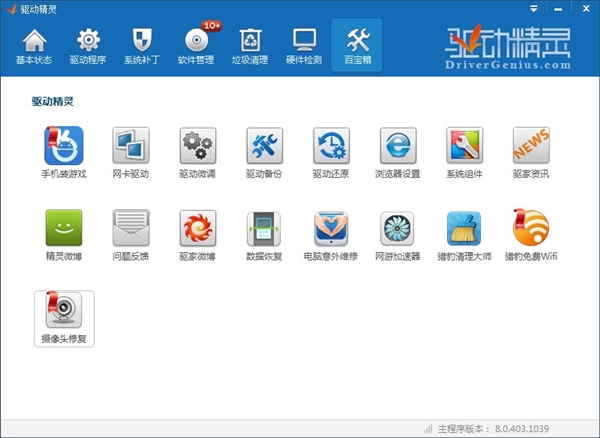Image resolution: width=600 pixels, height=438 pixels.
Task: Minimize the 驱动精灵 window
Action: point(558,9)
